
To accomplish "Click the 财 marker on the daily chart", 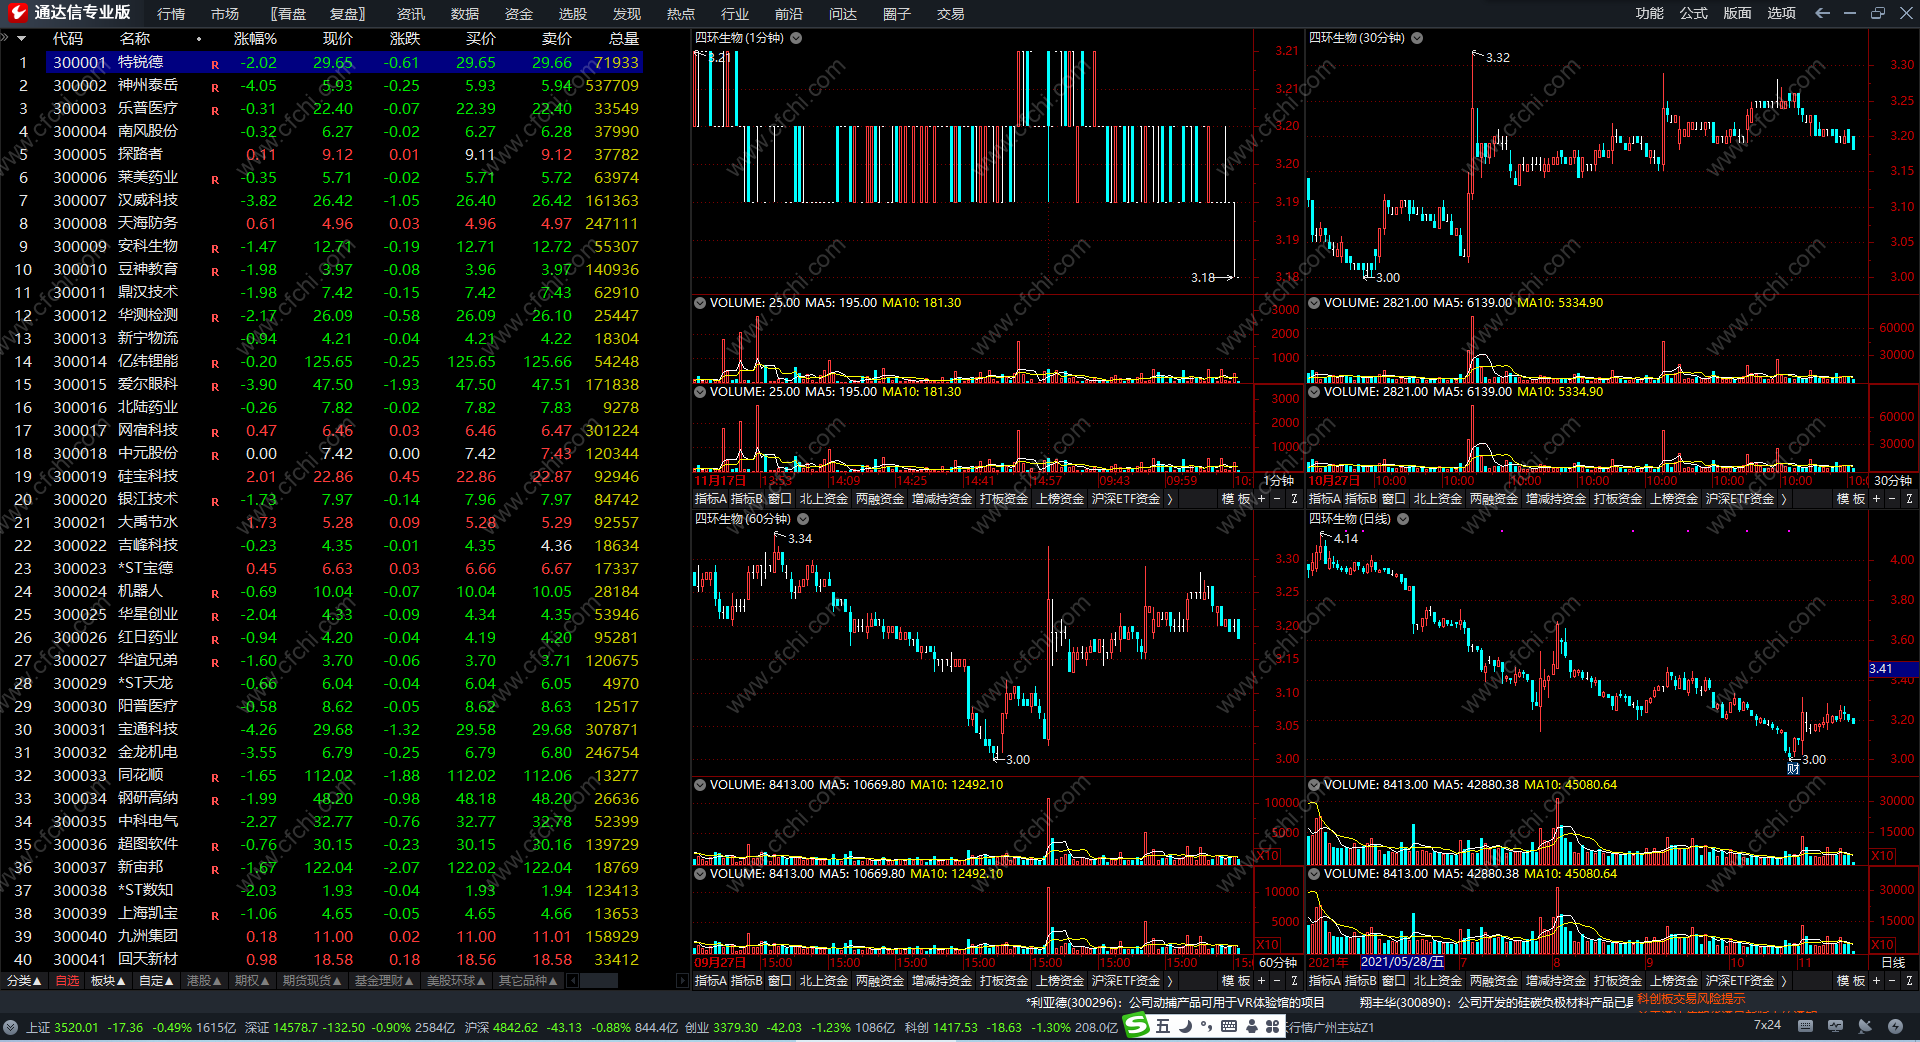I will point(1793,768).
